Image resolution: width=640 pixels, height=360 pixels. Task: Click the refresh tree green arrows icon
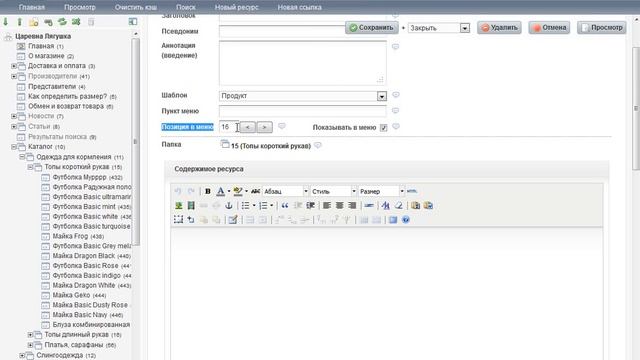coord(62,22)
